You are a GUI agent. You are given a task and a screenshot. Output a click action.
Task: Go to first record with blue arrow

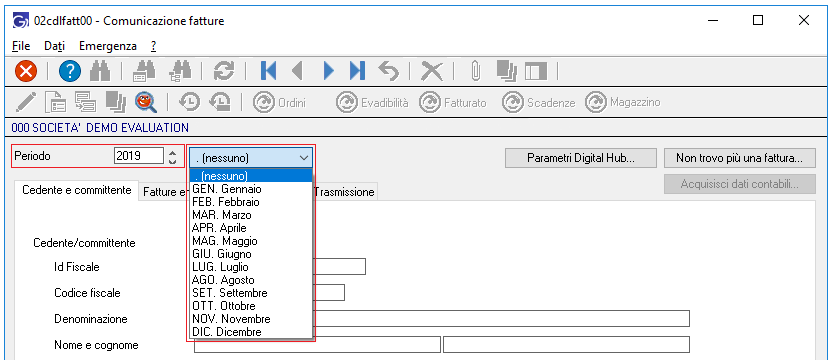point(268,71)
